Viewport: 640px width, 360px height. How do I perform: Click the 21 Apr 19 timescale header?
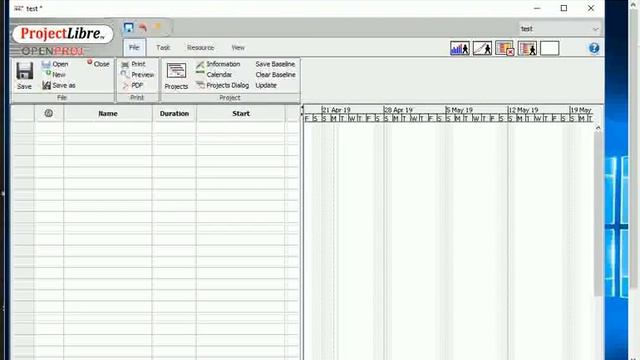click(x=336, y=110)
